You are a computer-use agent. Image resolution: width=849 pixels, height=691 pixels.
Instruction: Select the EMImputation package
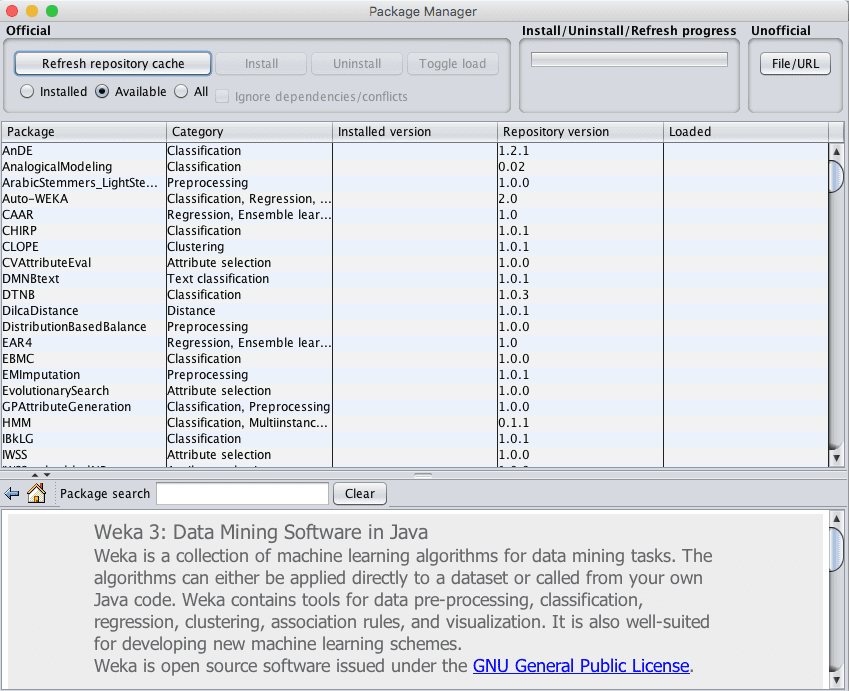[415, 375]
